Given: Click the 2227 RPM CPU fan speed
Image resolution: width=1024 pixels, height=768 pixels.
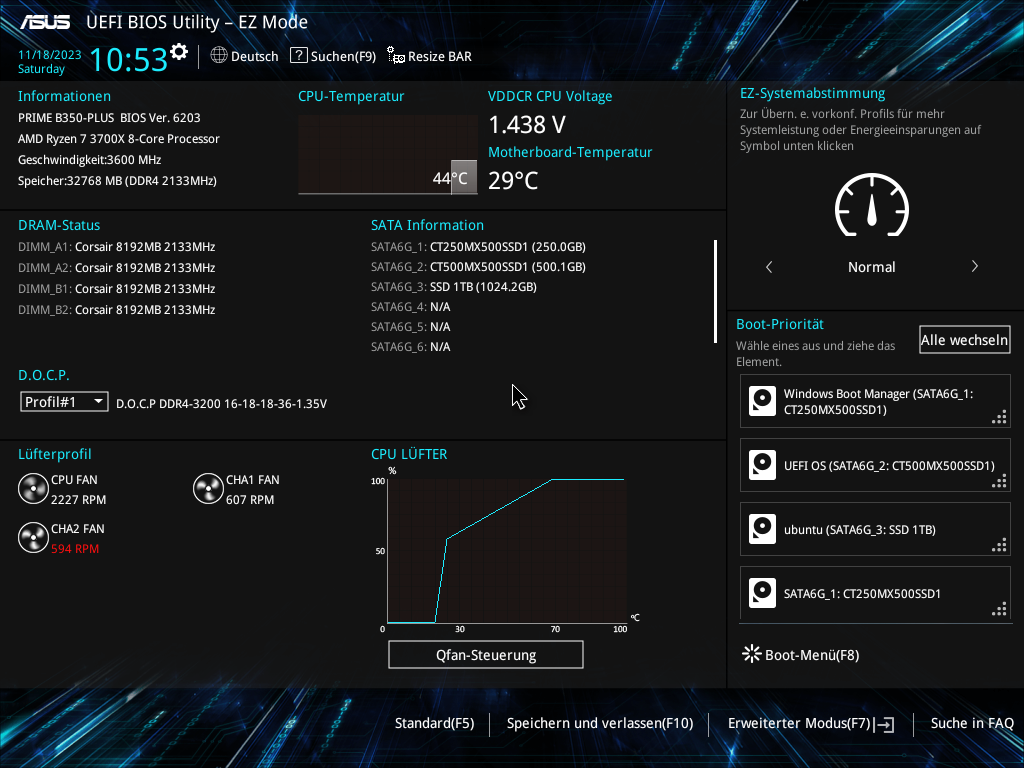Looking at the screenshot, I should [78, 500].
